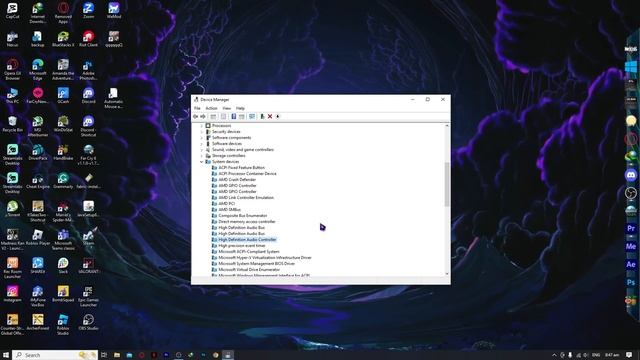The height and width of the screenshot is (360, 640).
Task: Select the This PC desktop icon
Action: point(12,96)
